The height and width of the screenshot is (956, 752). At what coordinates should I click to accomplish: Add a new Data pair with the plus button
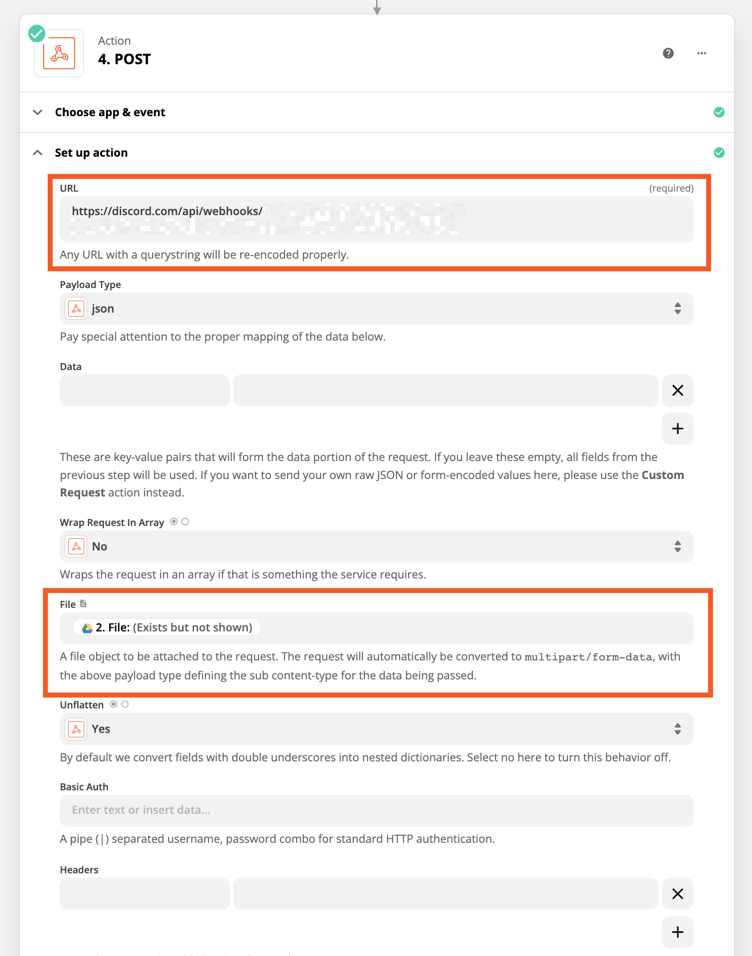(677, 428)
